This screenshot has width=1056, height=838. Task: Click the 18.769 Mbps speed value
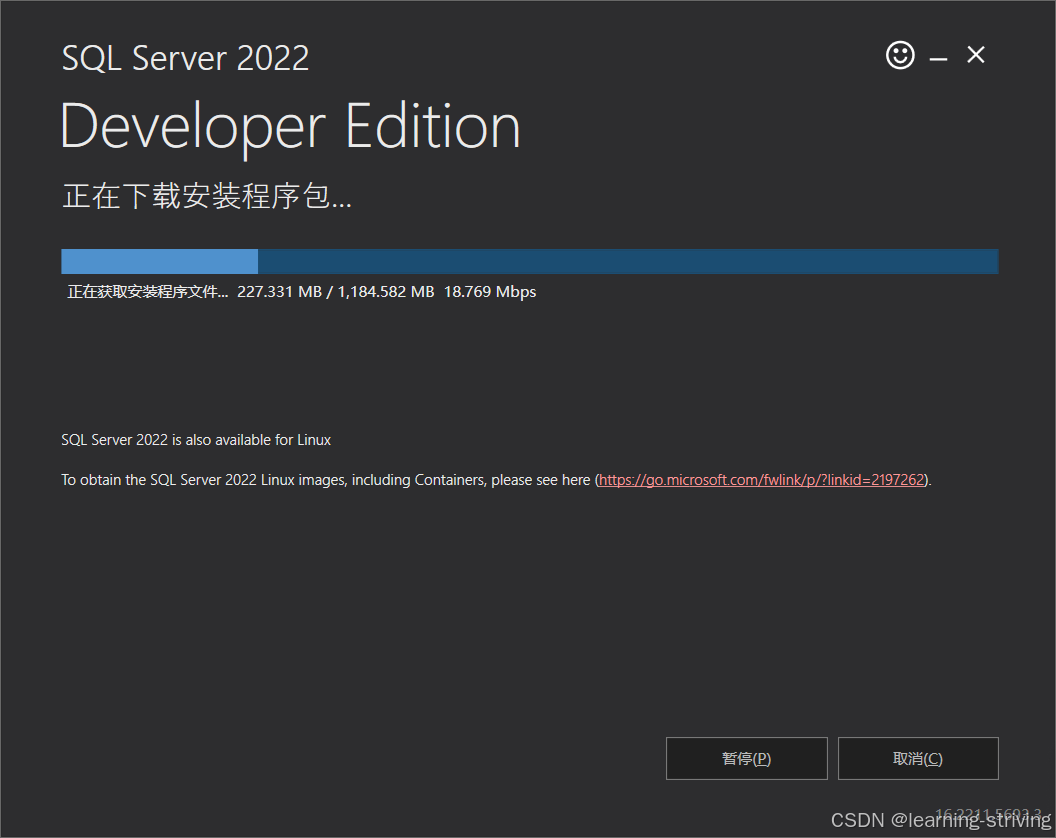pyautogui.click(x=490, y=292)
